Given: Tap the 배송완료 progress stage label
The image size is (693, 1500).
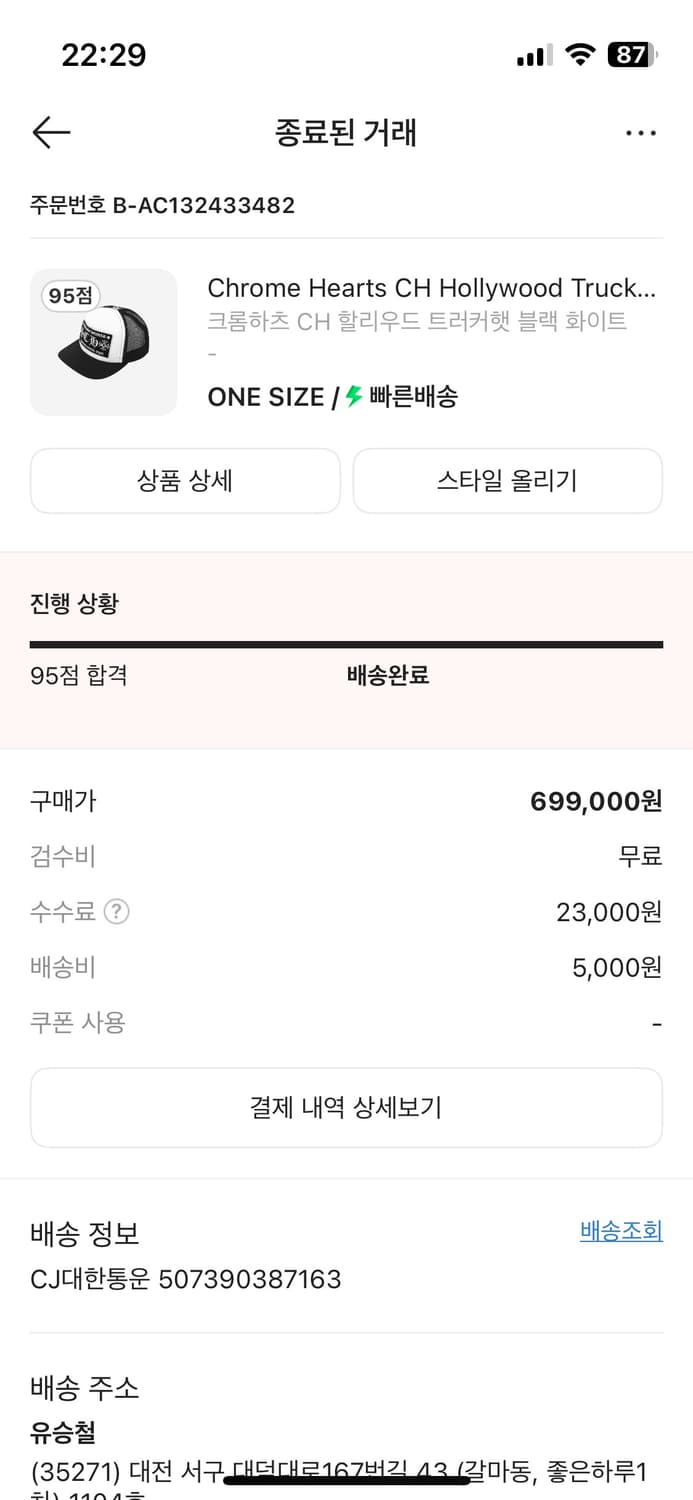Looking at the screenshot, I should pos(388,675).
